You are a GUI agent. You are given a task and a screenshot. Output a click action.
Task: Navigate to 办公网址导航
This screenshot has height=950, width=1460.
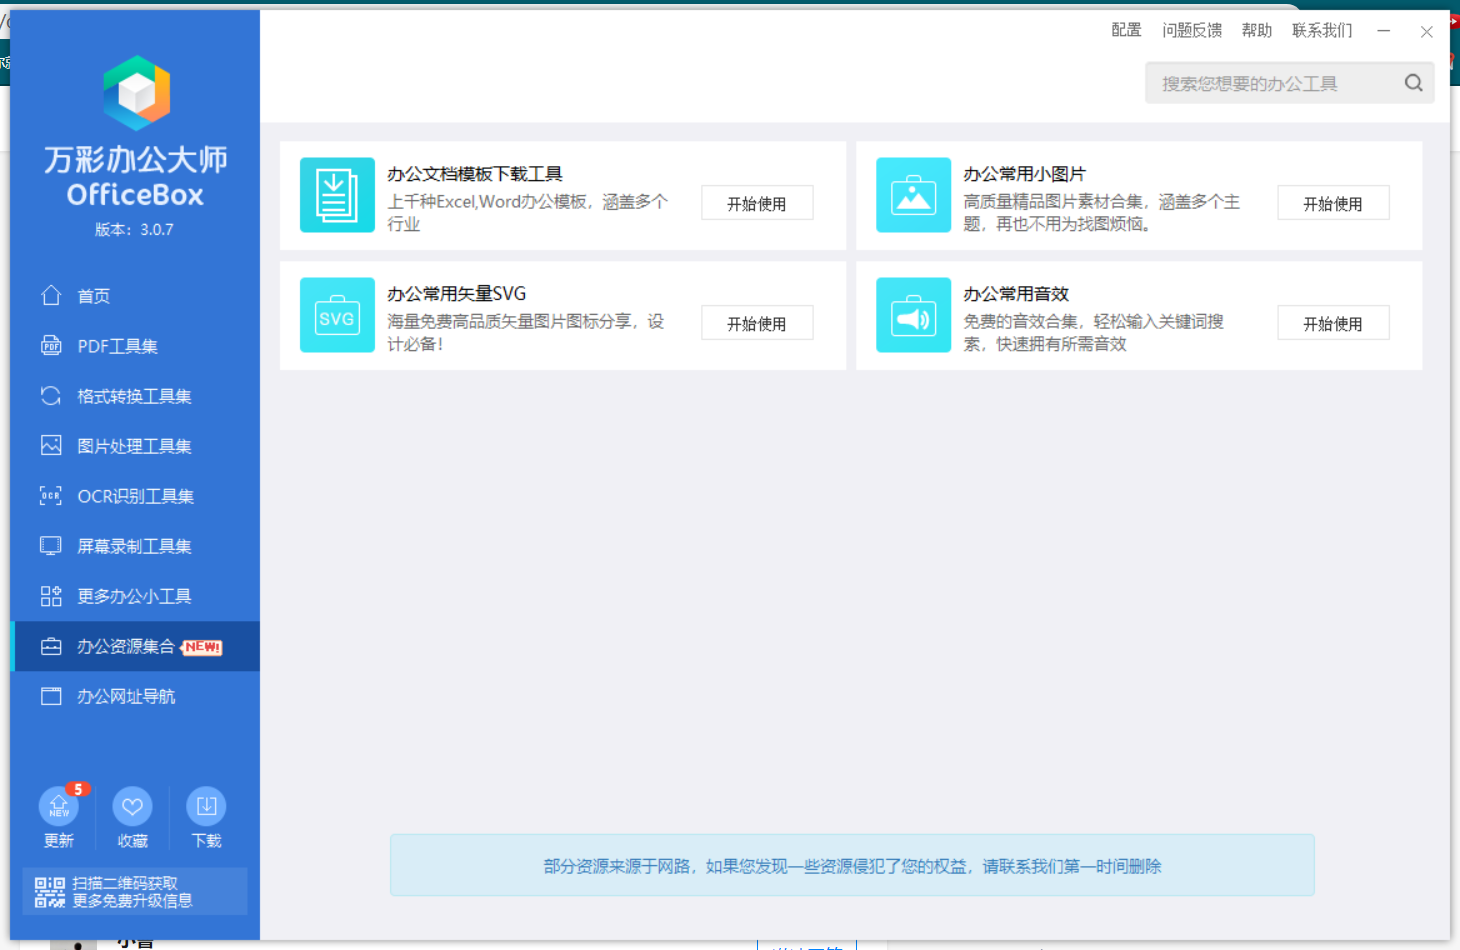135,696
